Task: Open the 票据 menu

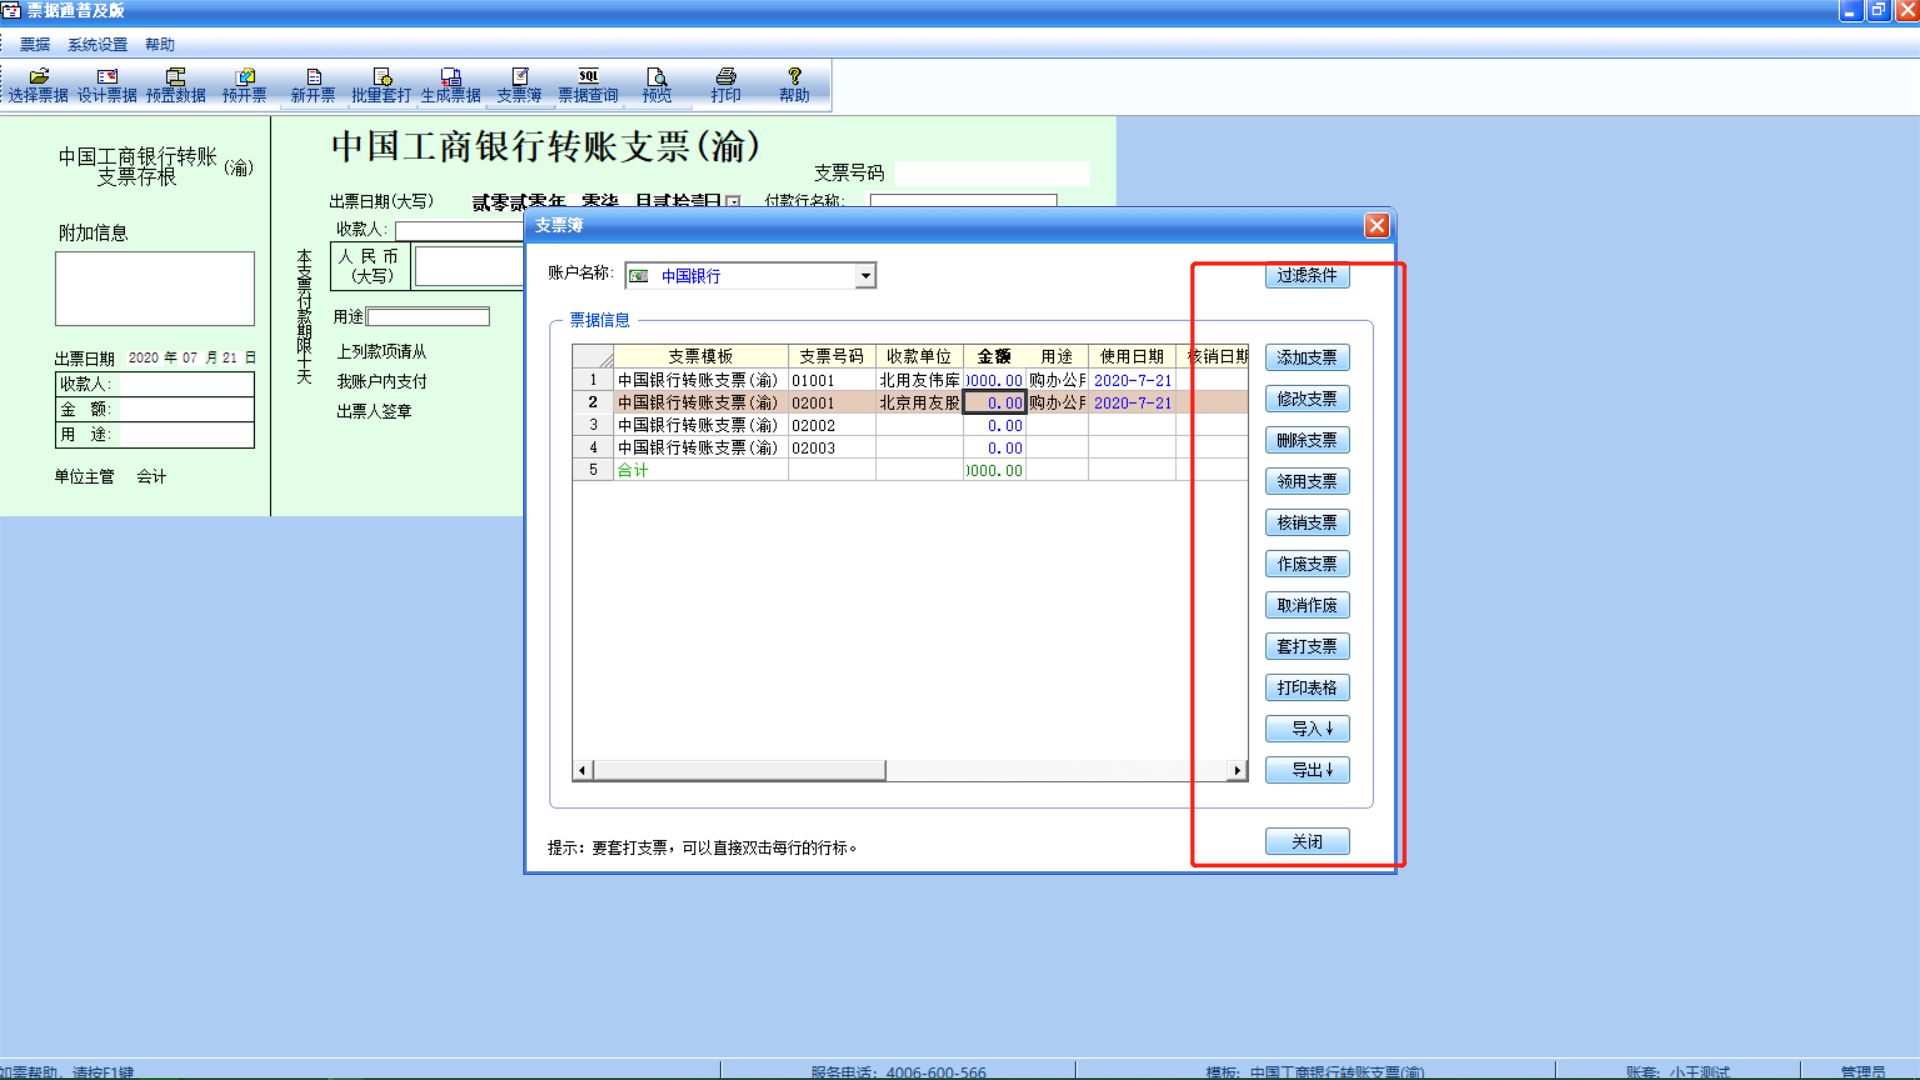Action: point(35,45)
